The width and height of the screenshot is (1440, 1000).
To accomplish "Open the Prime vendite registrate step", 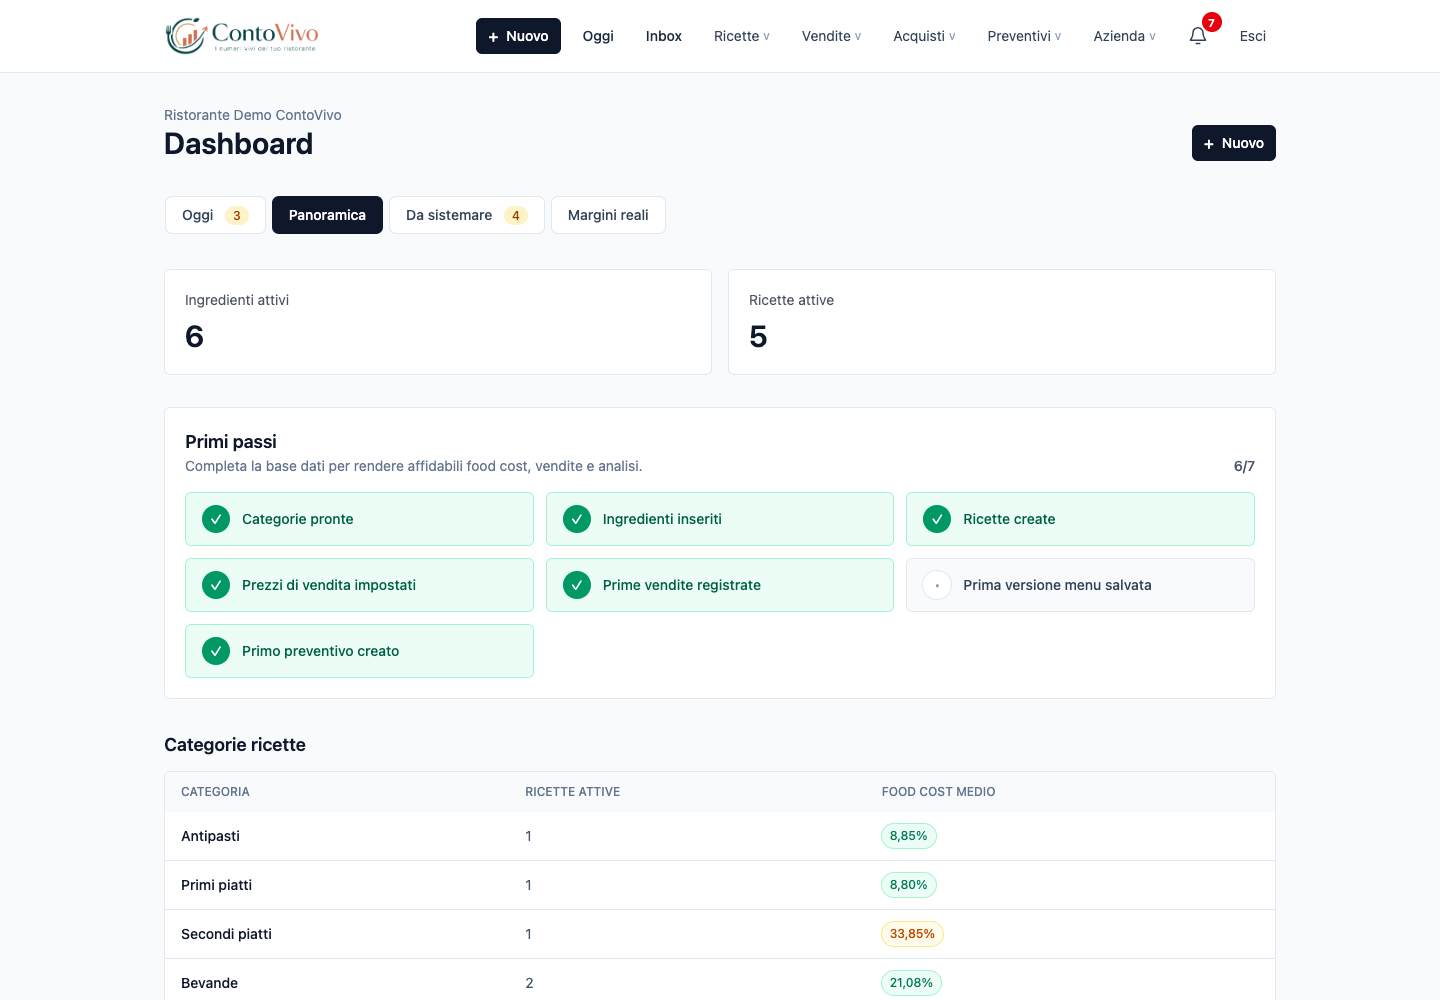I will (x=720, y=585).
